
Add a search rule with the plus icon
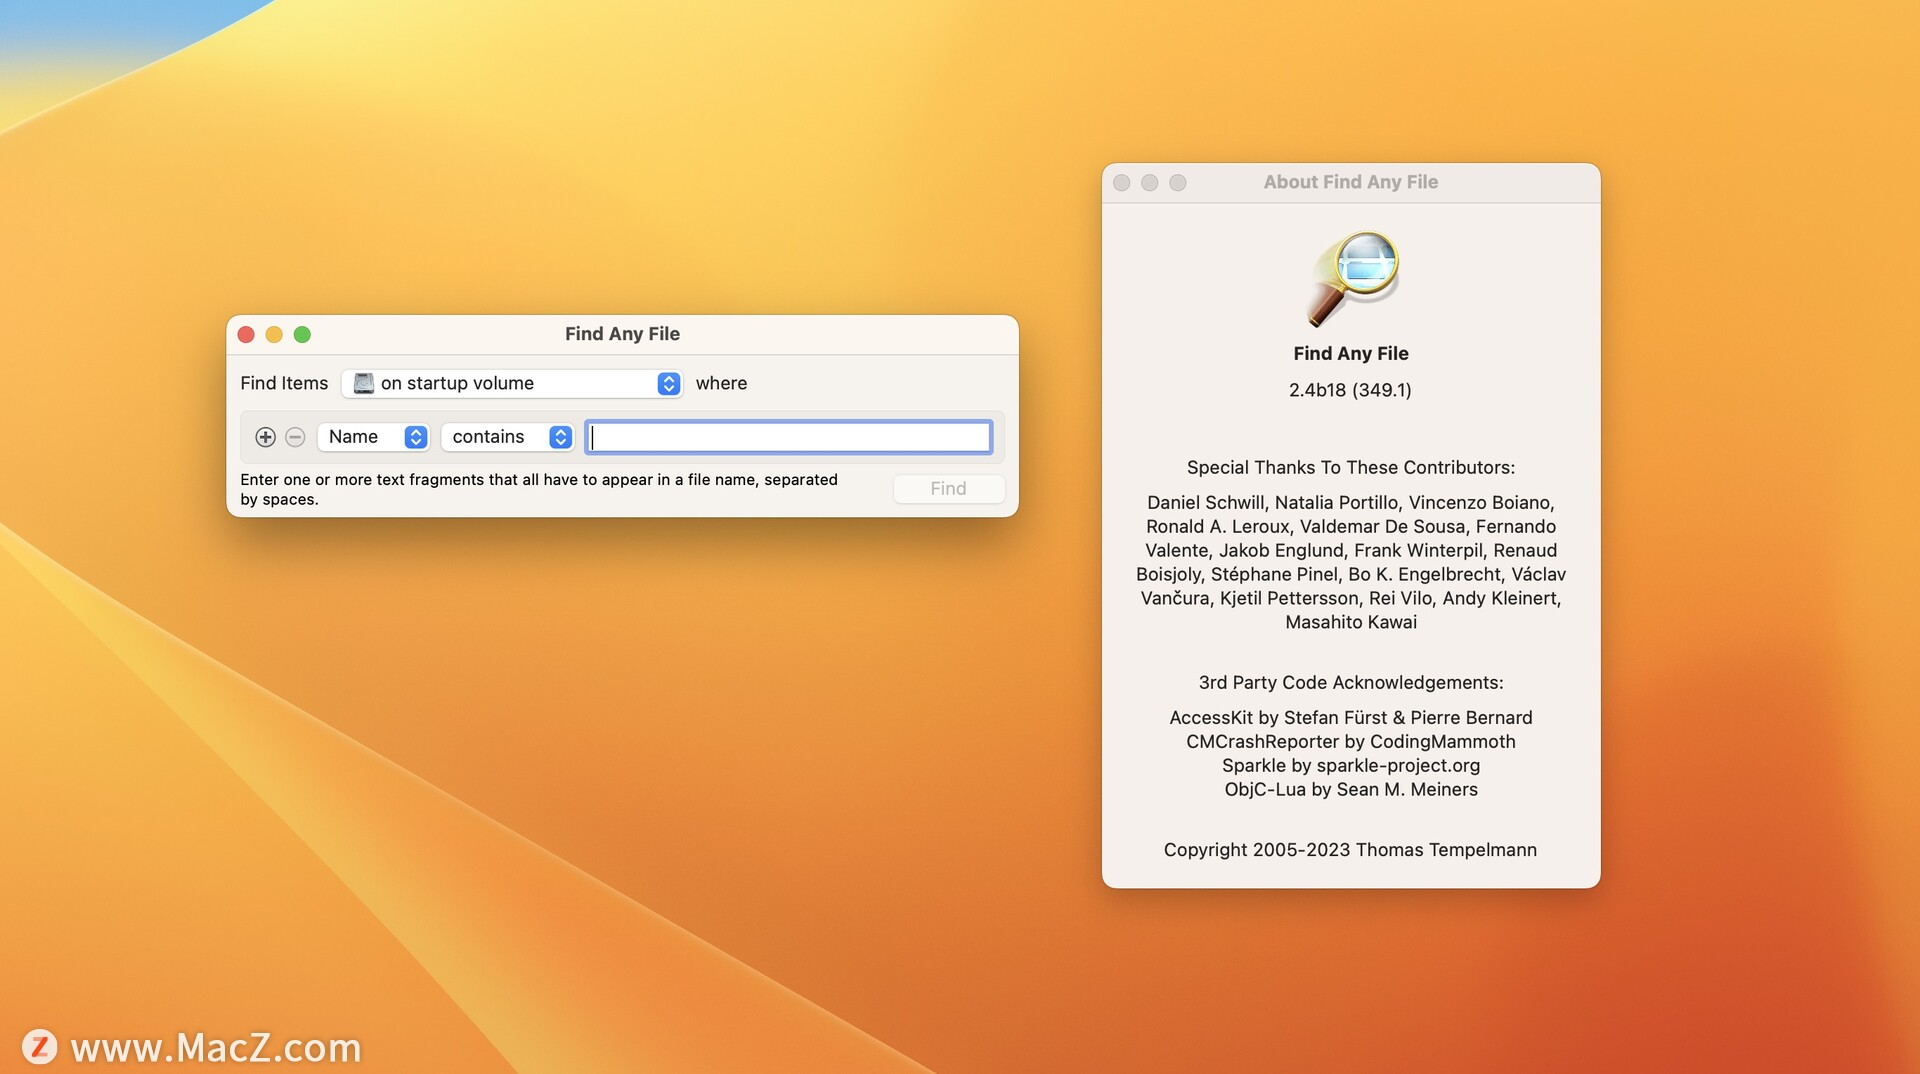265,437
